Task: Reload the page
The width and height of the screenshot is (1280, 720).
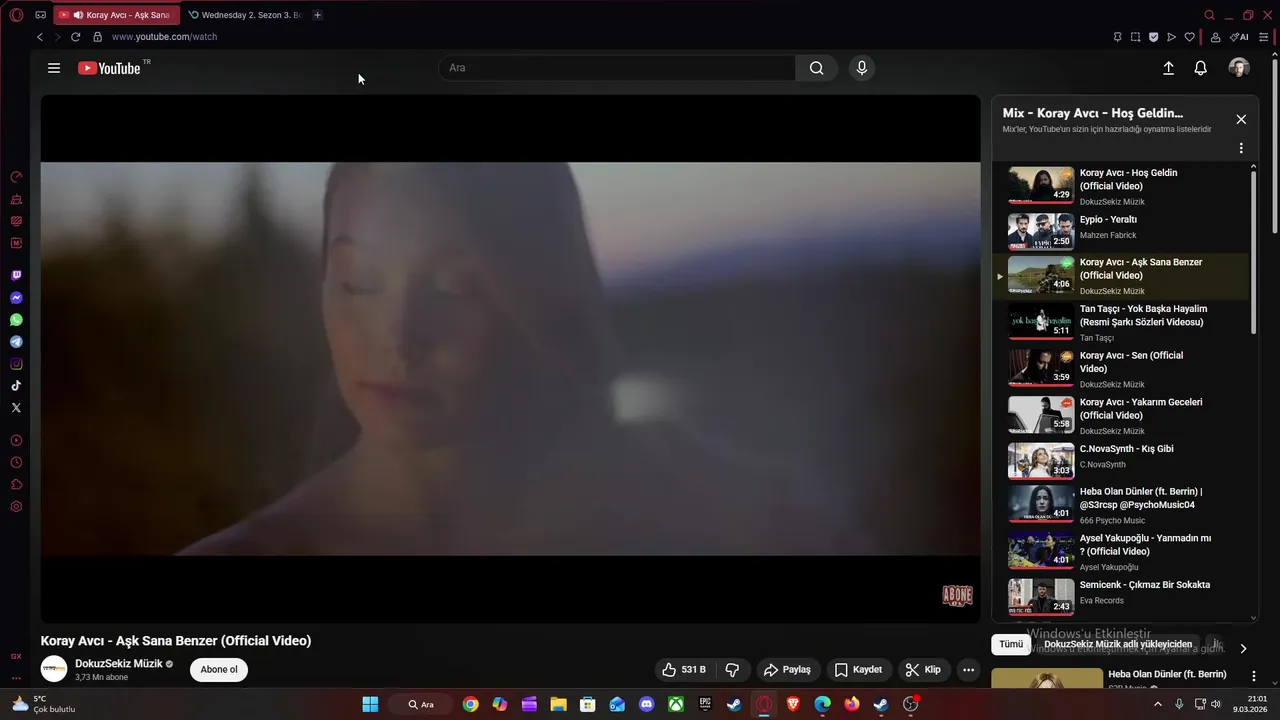Action: (x=75, y=37)
